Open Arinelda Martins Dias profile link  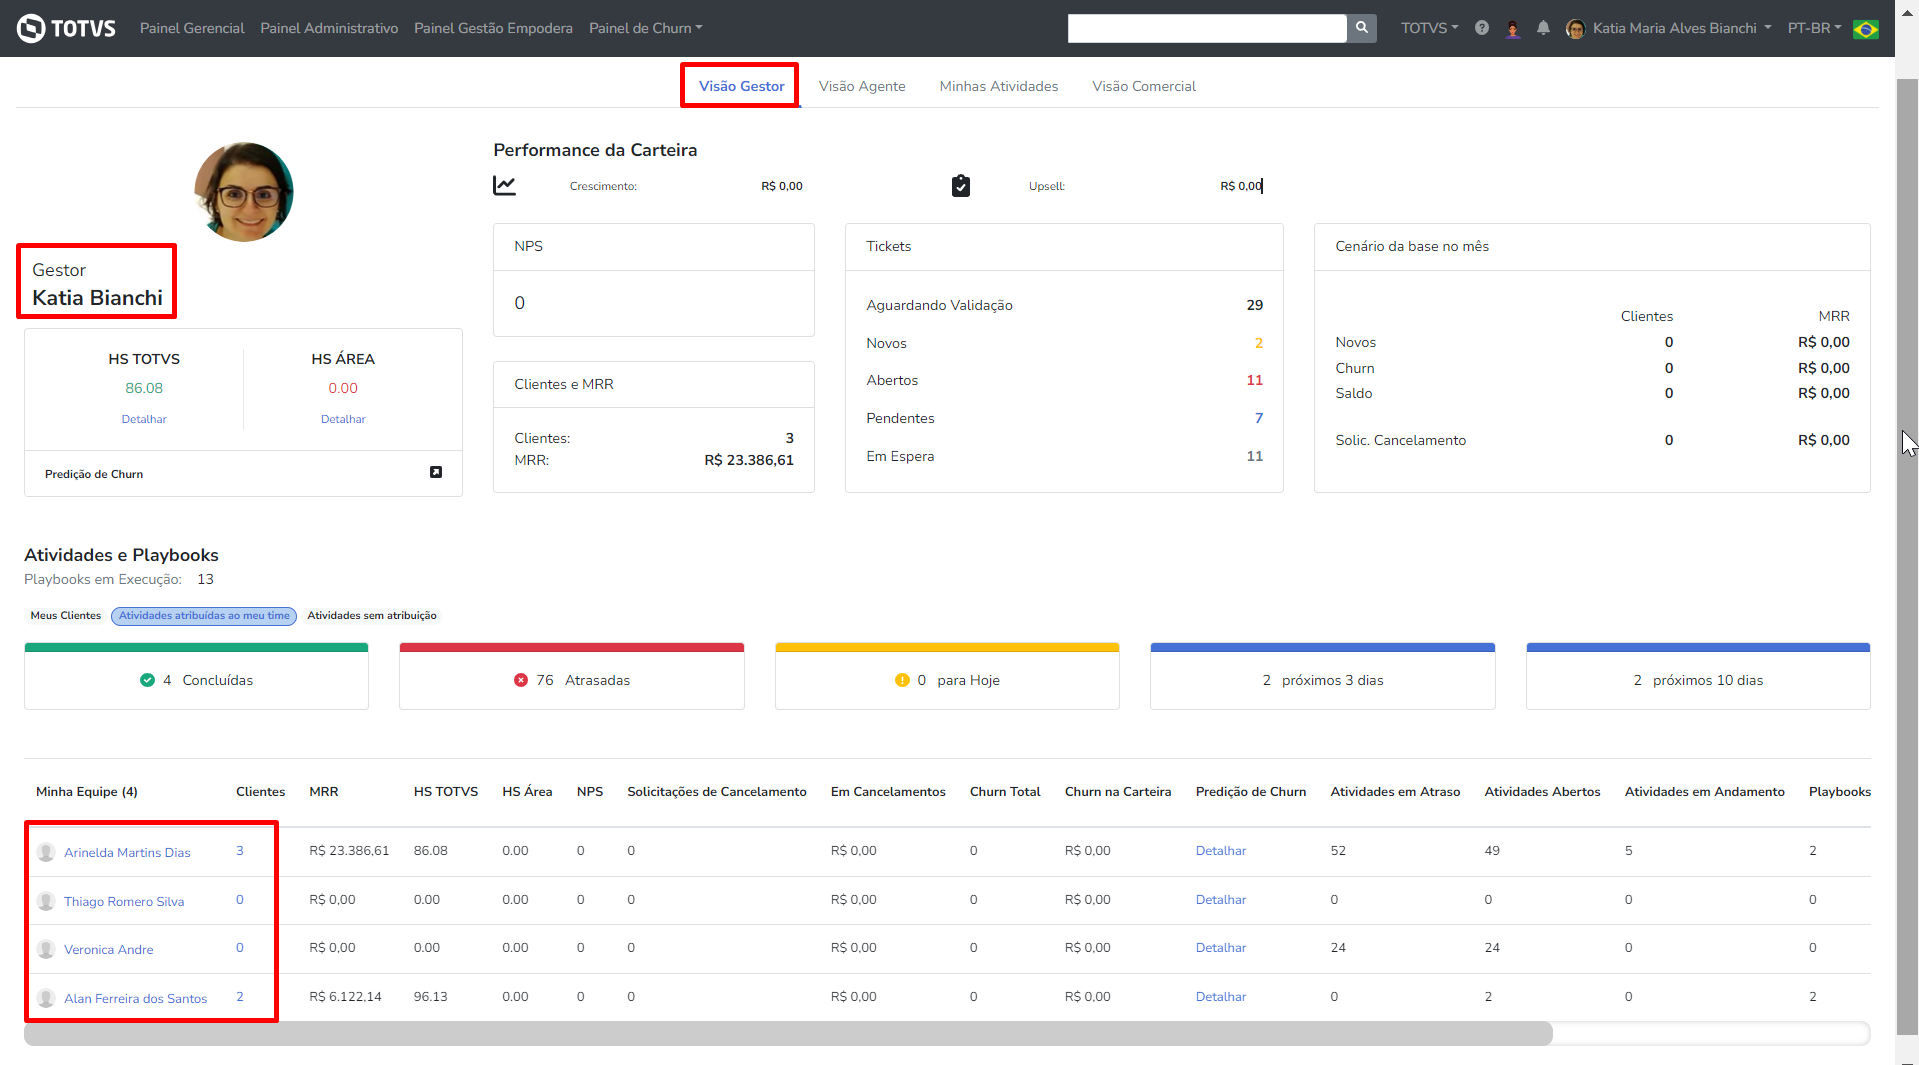pos(127,852)
